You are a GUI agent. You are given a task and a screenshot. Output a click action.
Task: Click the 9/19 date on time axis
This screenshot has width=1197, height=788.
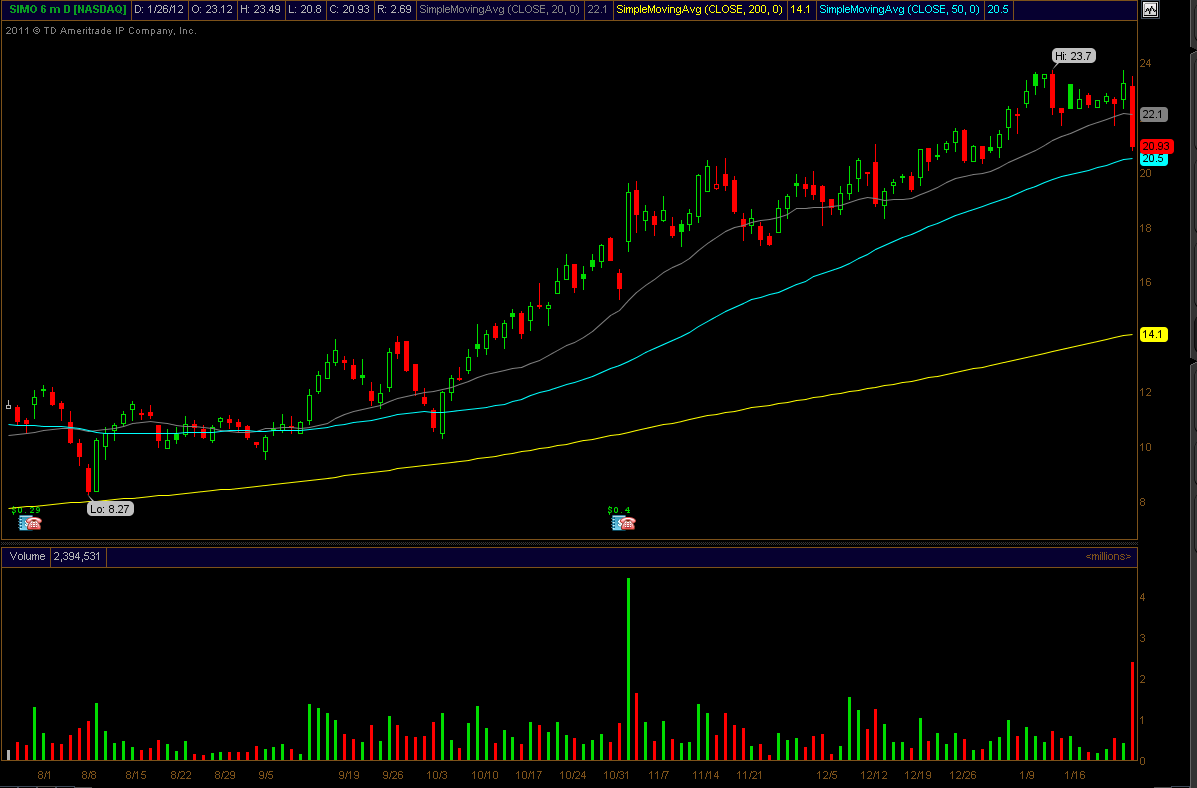pos(348,776)
